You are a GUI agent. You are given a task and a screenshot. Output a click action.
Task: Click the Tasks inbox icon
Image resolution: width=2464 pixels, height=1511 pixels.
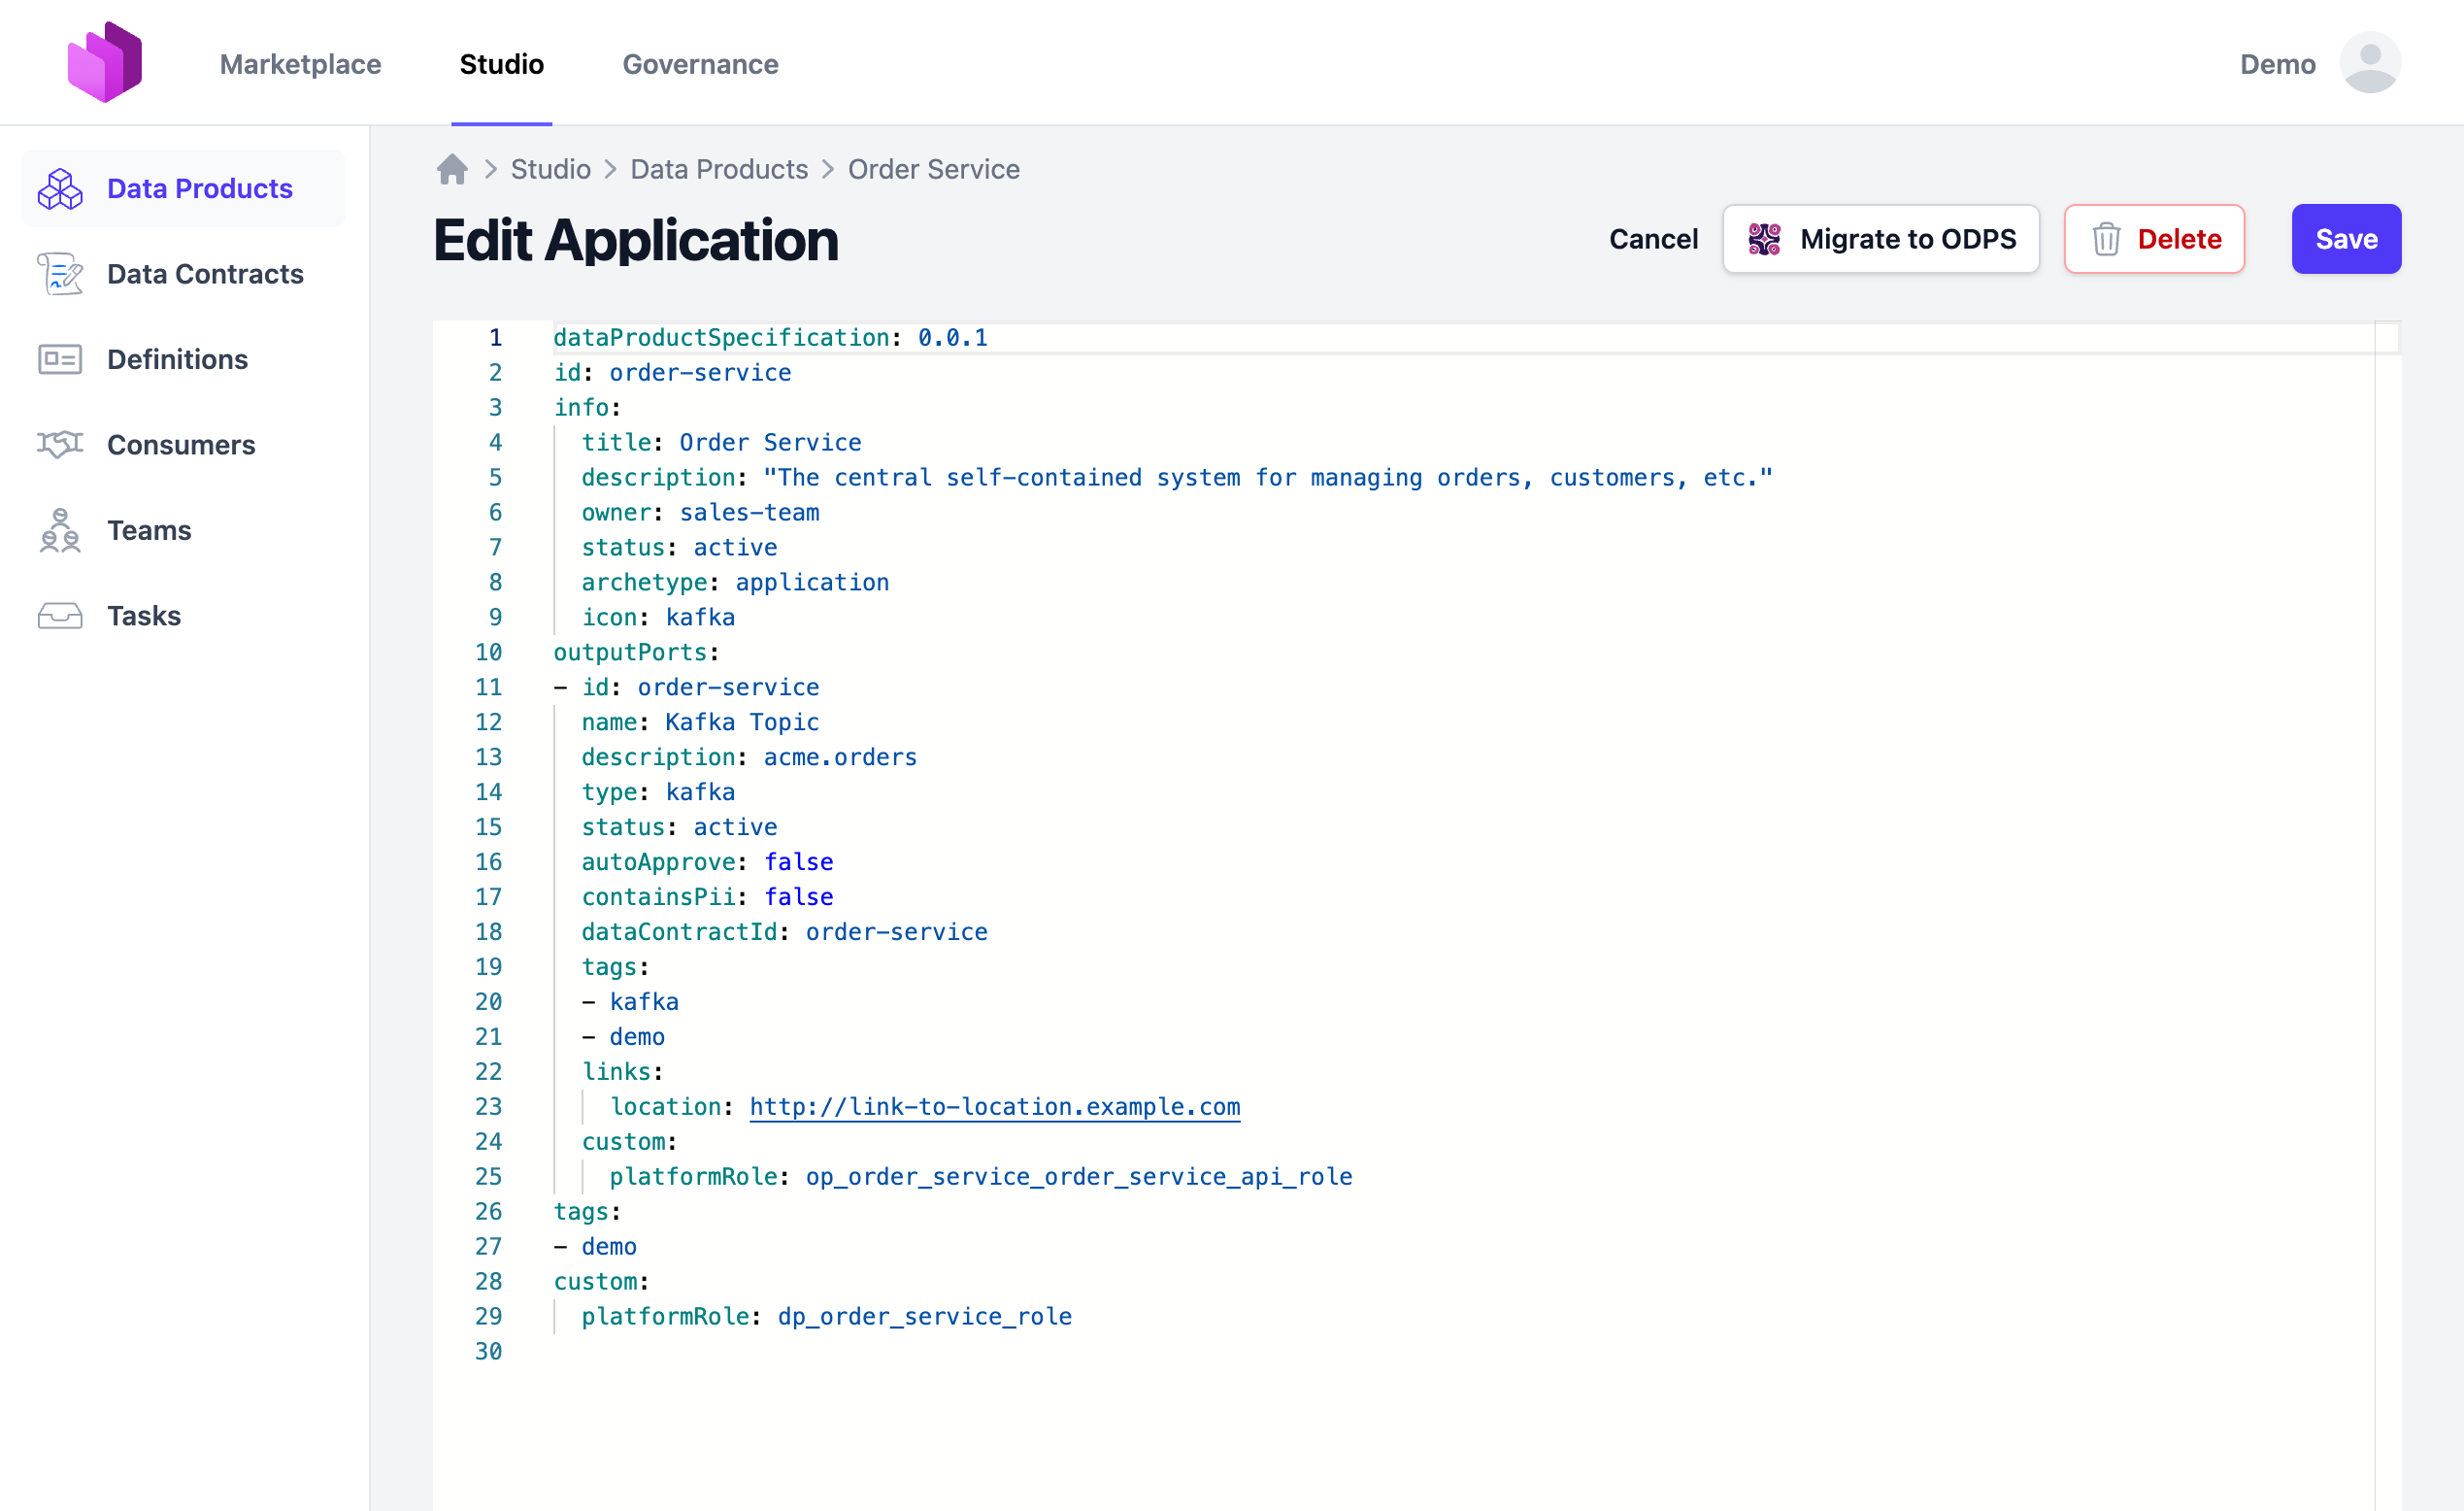click(x=60, y=615)
